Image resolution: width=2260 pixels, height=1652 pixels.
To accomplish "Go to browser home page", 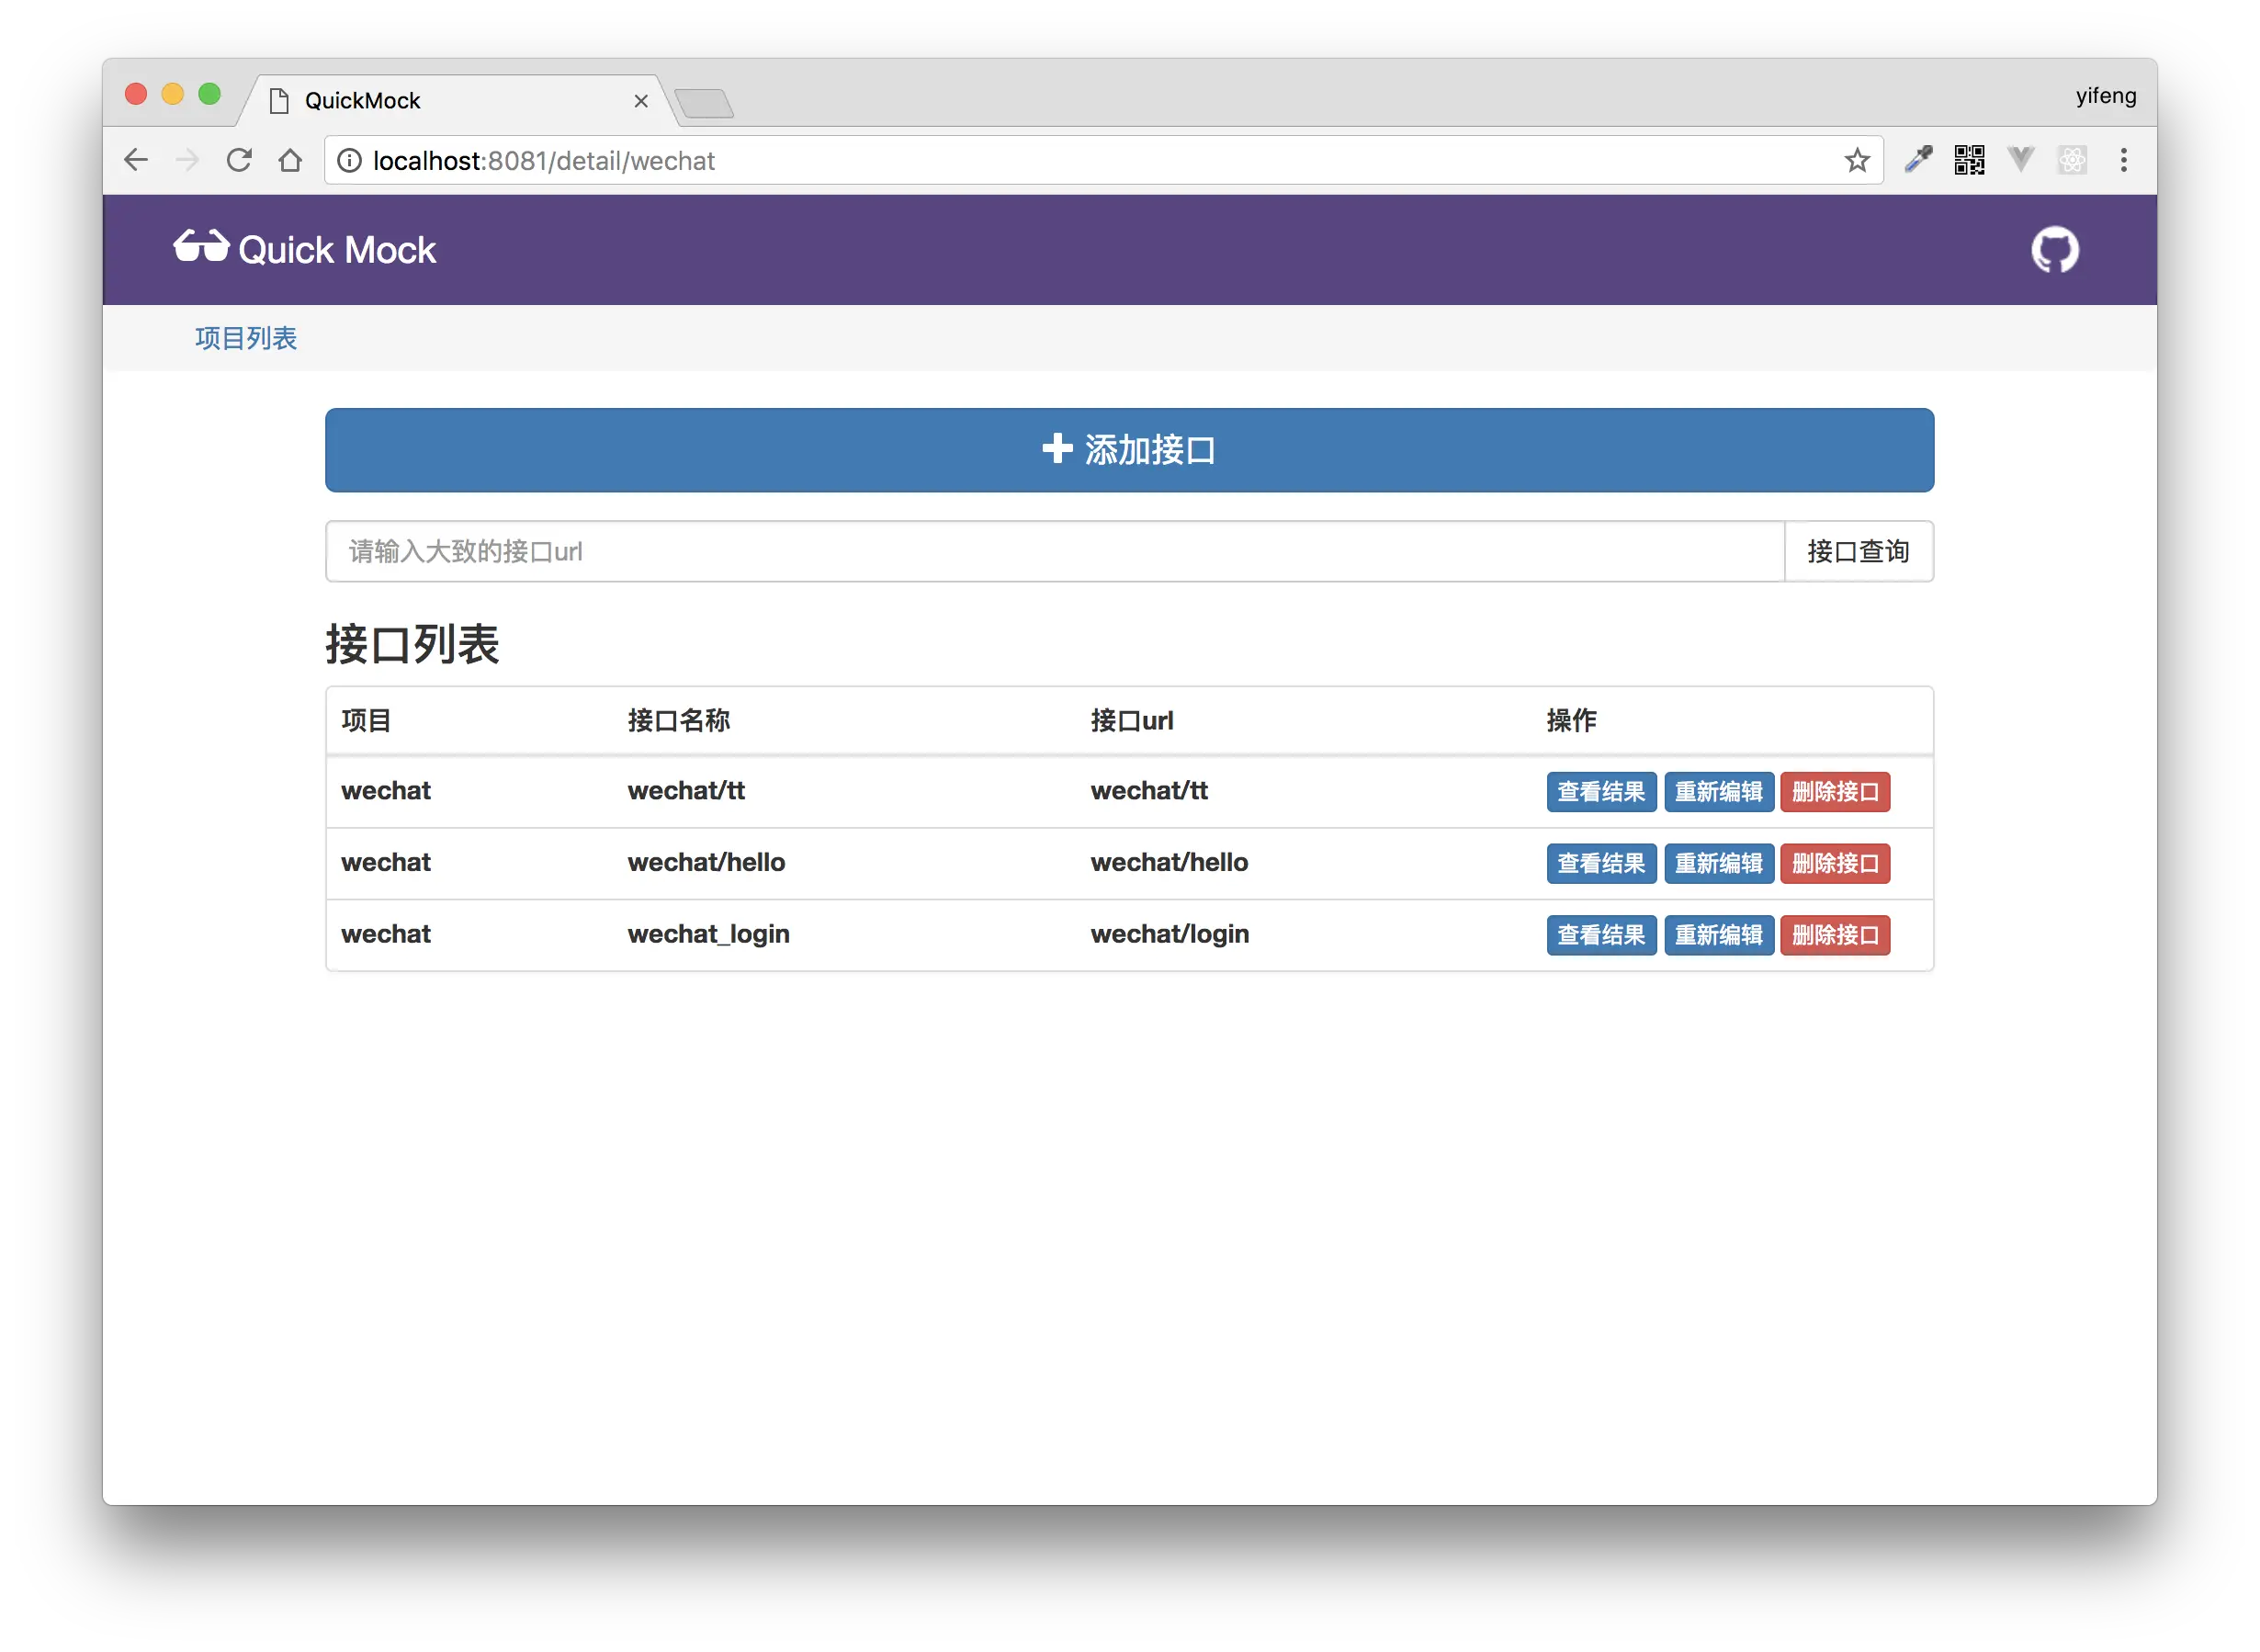I will (290, 160).
